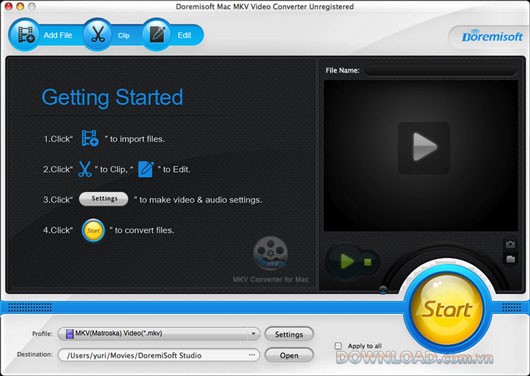Stop playback with the green square button
The width and height of the screenshot is (530, 376).
coord(368,262)
